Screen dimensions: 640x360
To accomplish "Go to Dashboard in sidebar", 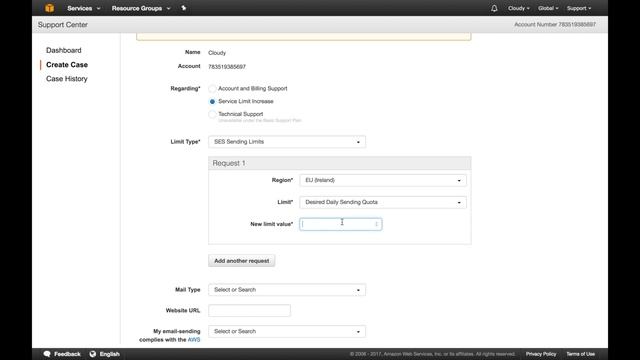I will pyautogui.click(x=64, y=50).
